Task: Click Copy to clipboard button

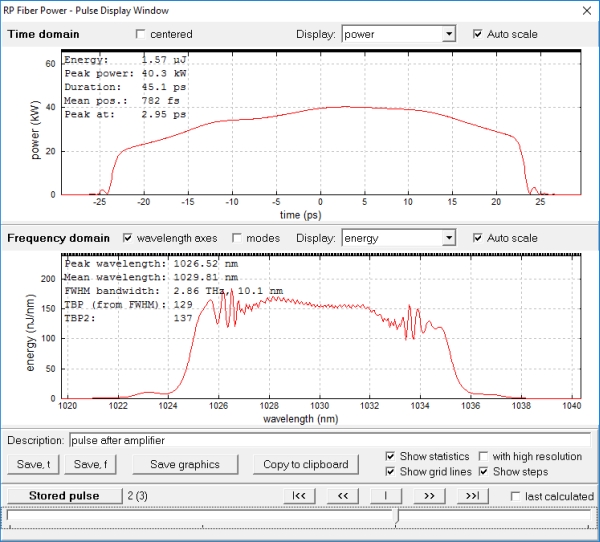Action: click(x=305, y=464)
